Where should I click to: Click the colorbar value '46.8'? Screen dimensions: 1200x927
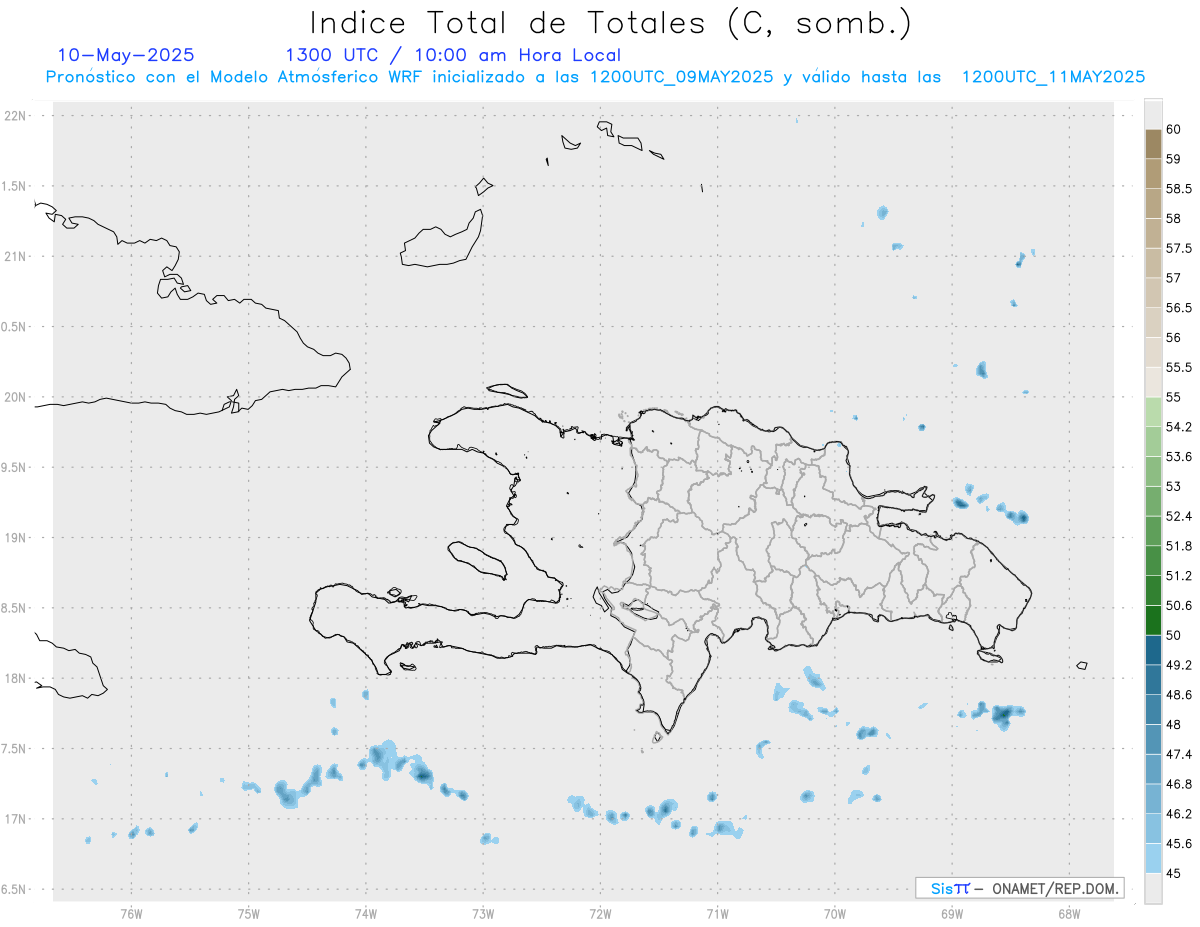coord(1179,784)
